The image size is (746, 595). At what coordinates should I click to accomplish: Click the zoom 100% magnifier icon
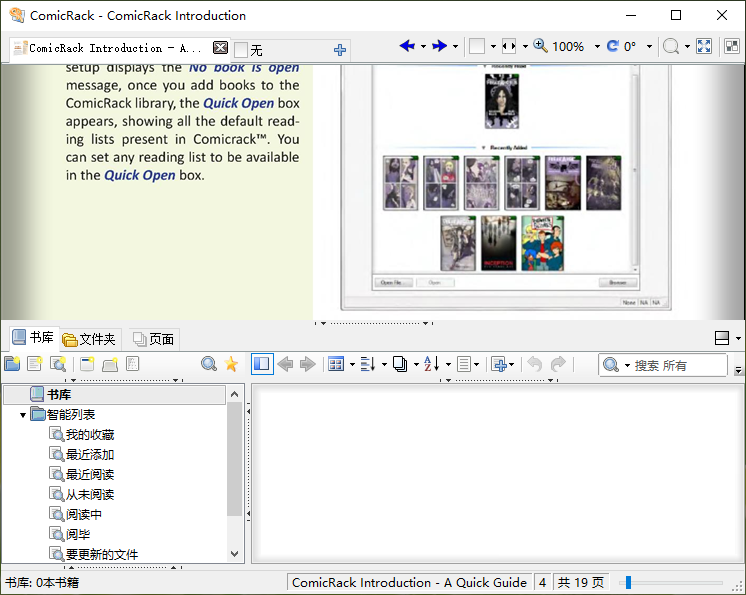pos(540,46)
